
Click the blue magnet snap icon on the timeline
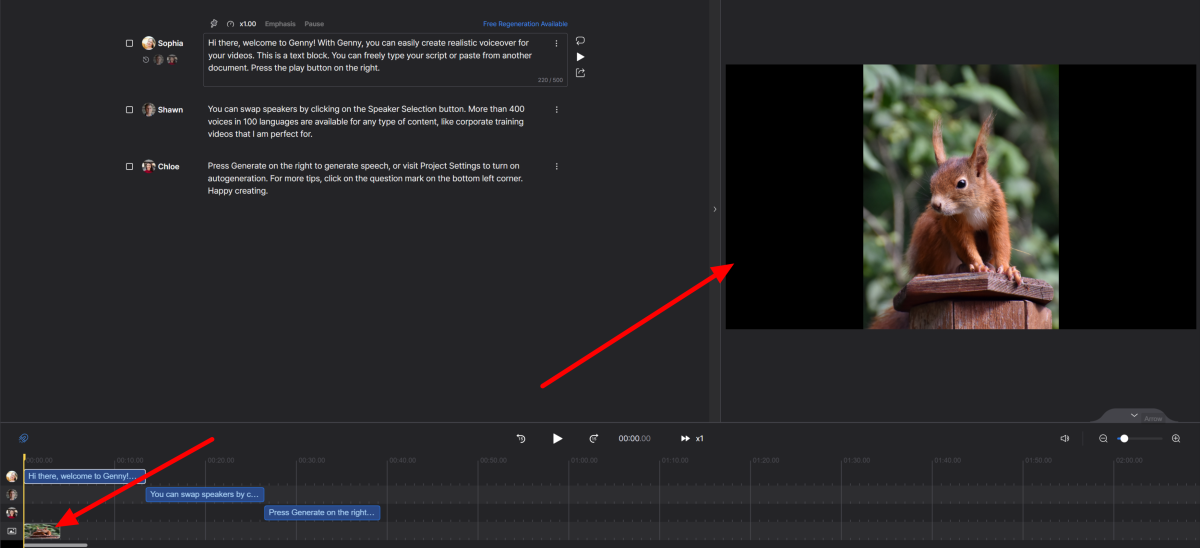[23, 438]
